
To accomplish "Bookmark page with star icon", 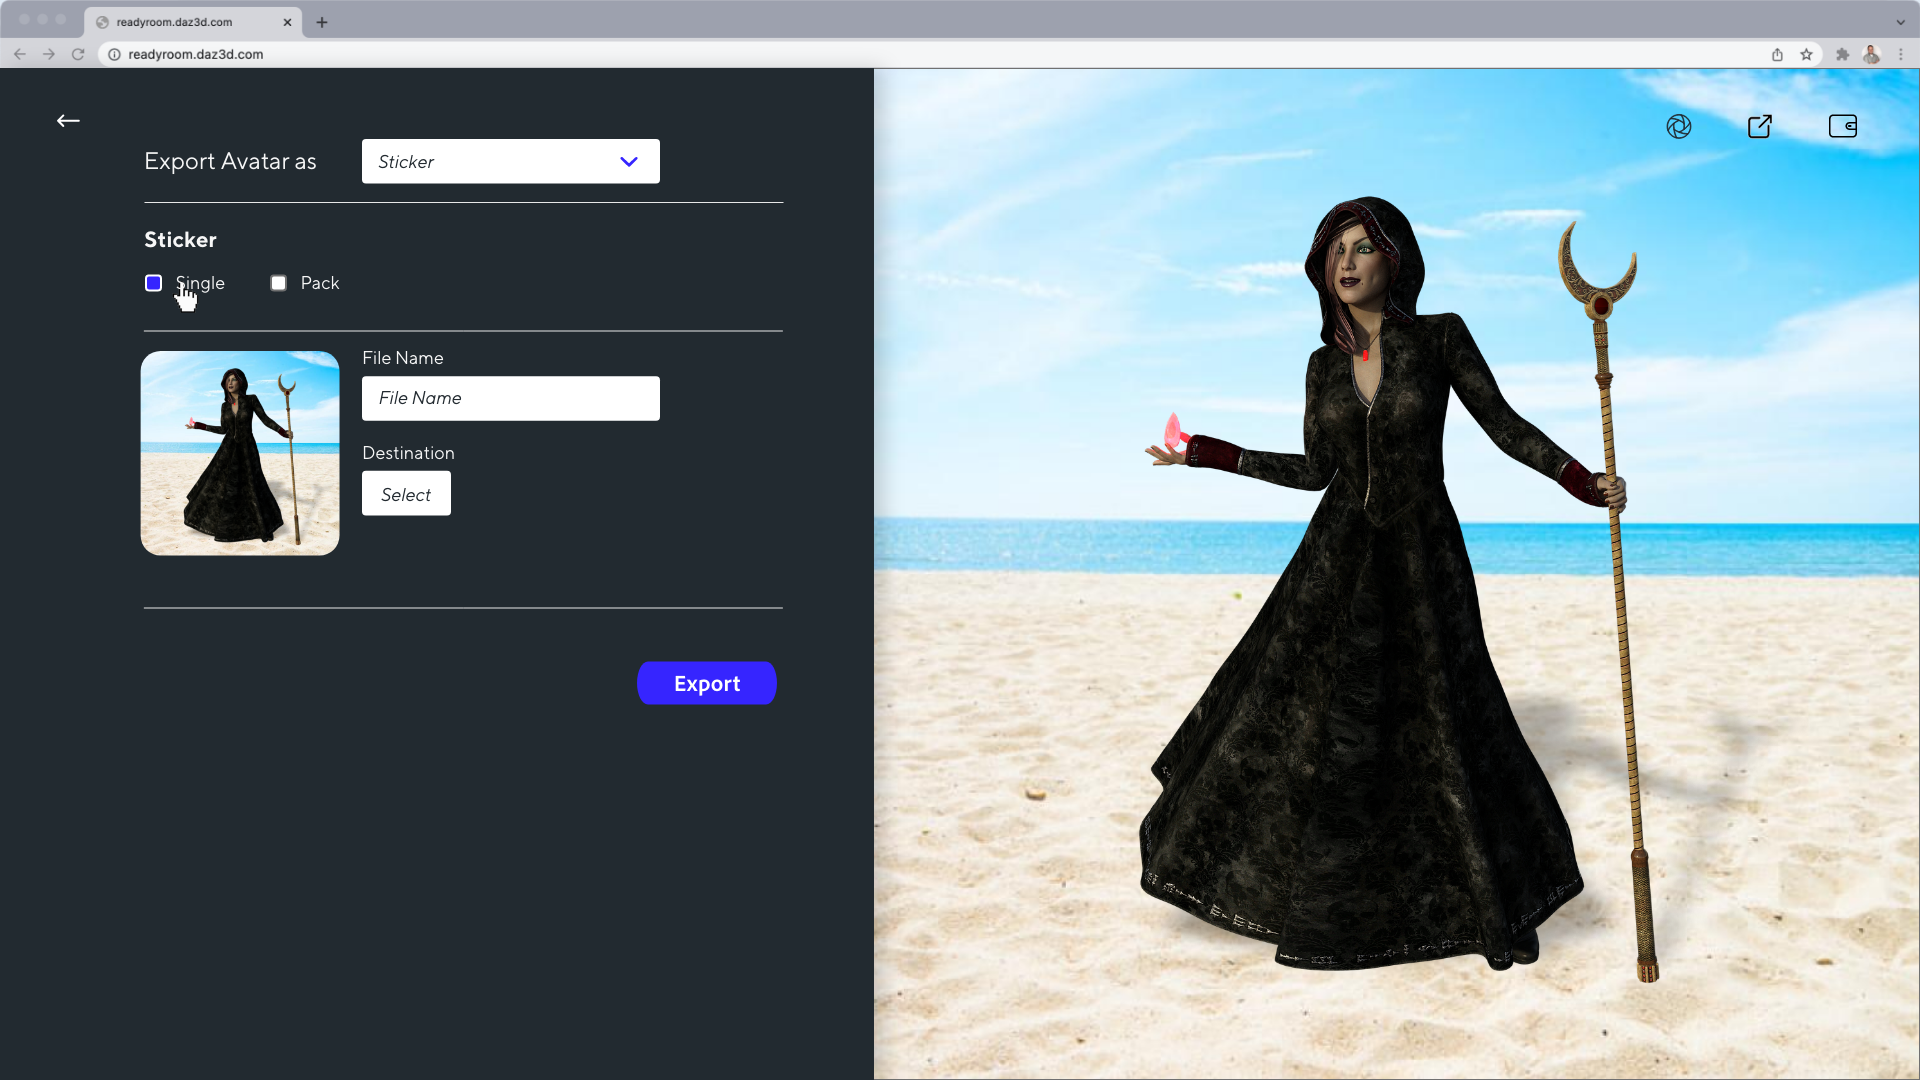I will (1806, 54).
